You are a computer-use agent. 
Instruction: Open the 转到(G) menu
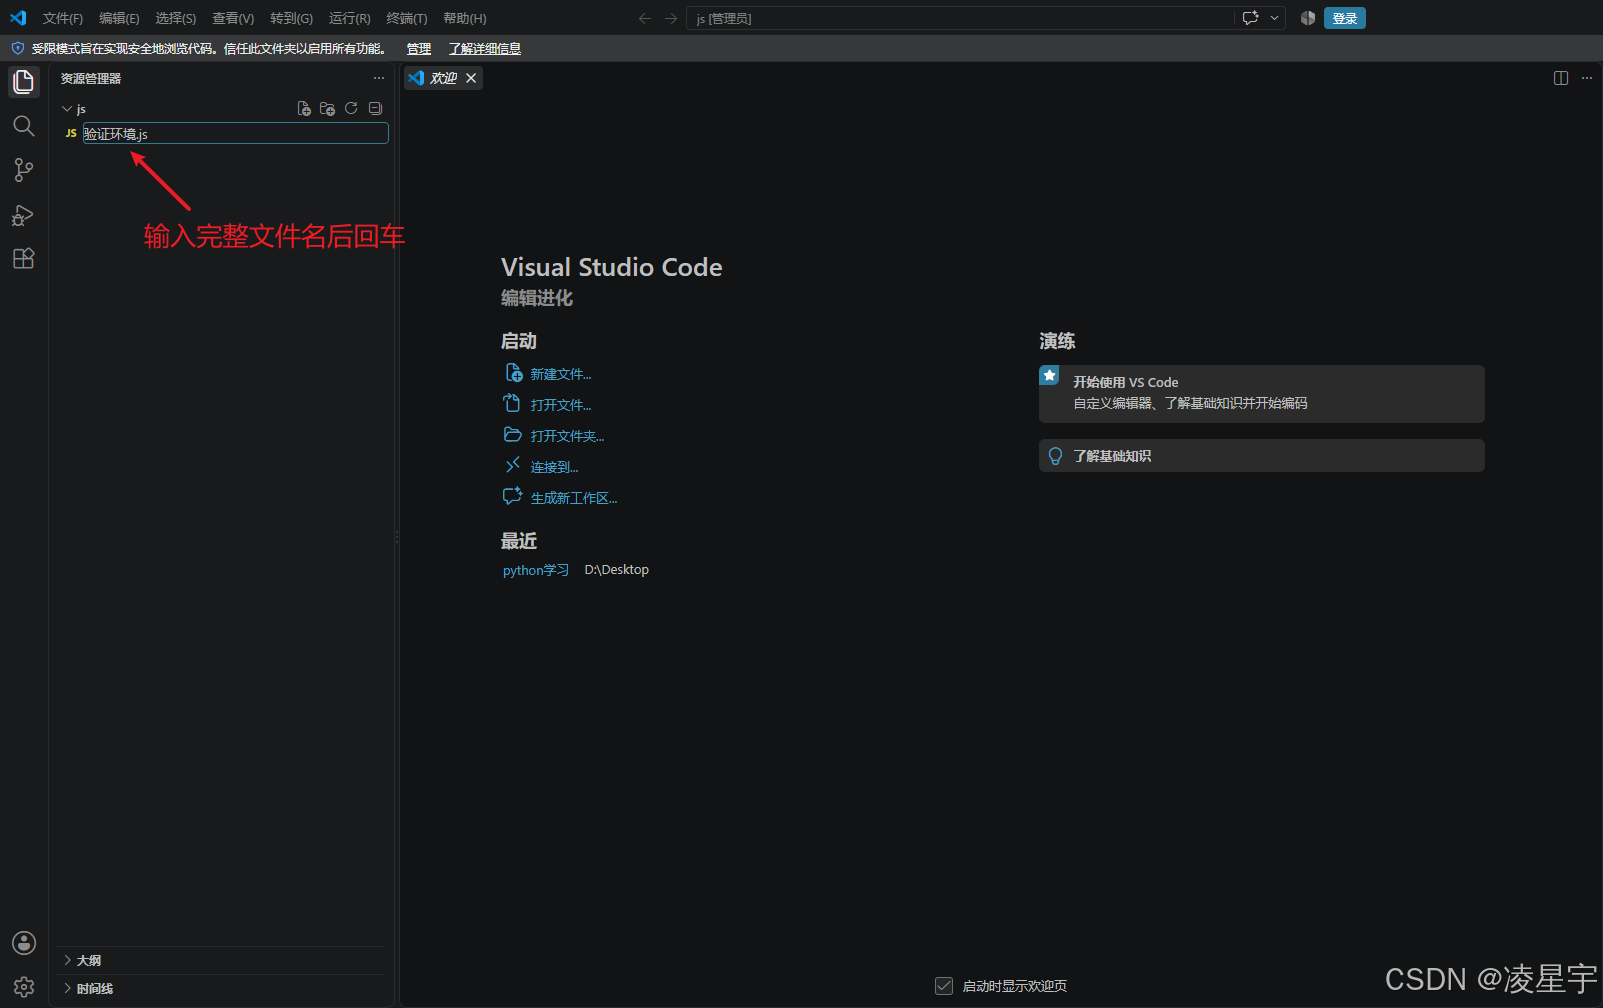tap(291, 18)
